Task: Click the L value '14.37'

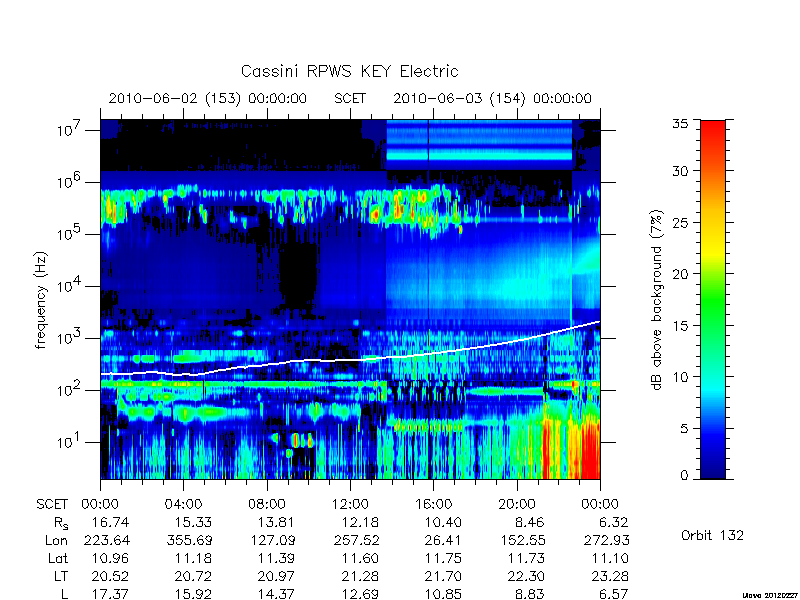Action: pos(277,594)
